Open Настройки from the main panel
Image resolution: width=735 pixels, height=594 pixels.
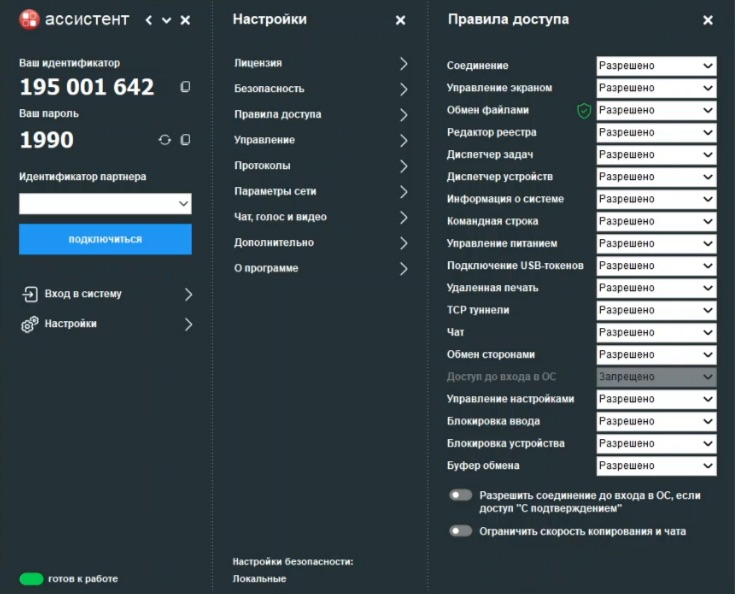107,324
